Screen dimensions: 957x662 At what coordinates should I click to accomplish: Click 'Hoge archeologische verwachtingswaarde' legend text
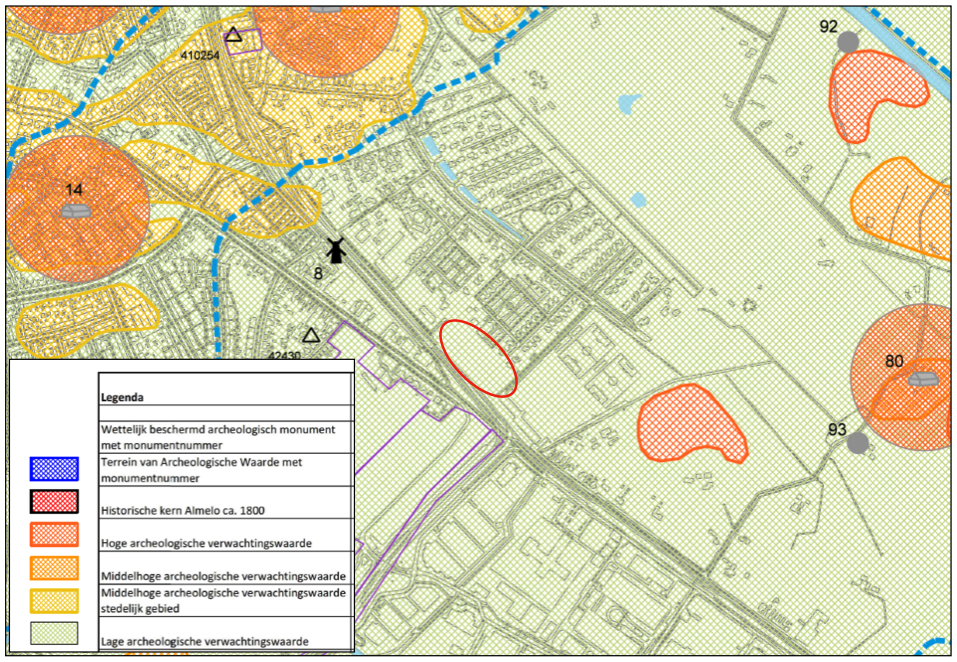[206, 543]
